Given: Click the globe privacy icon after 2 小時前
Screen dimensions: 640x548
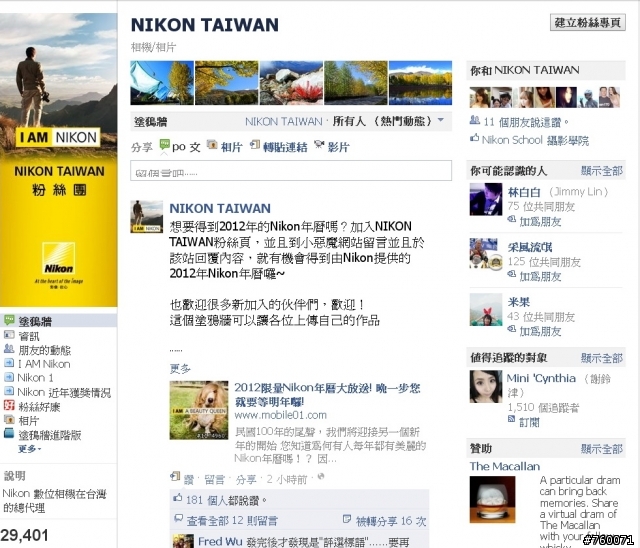Looking at the screenshot, I should (x=321, y=477).
